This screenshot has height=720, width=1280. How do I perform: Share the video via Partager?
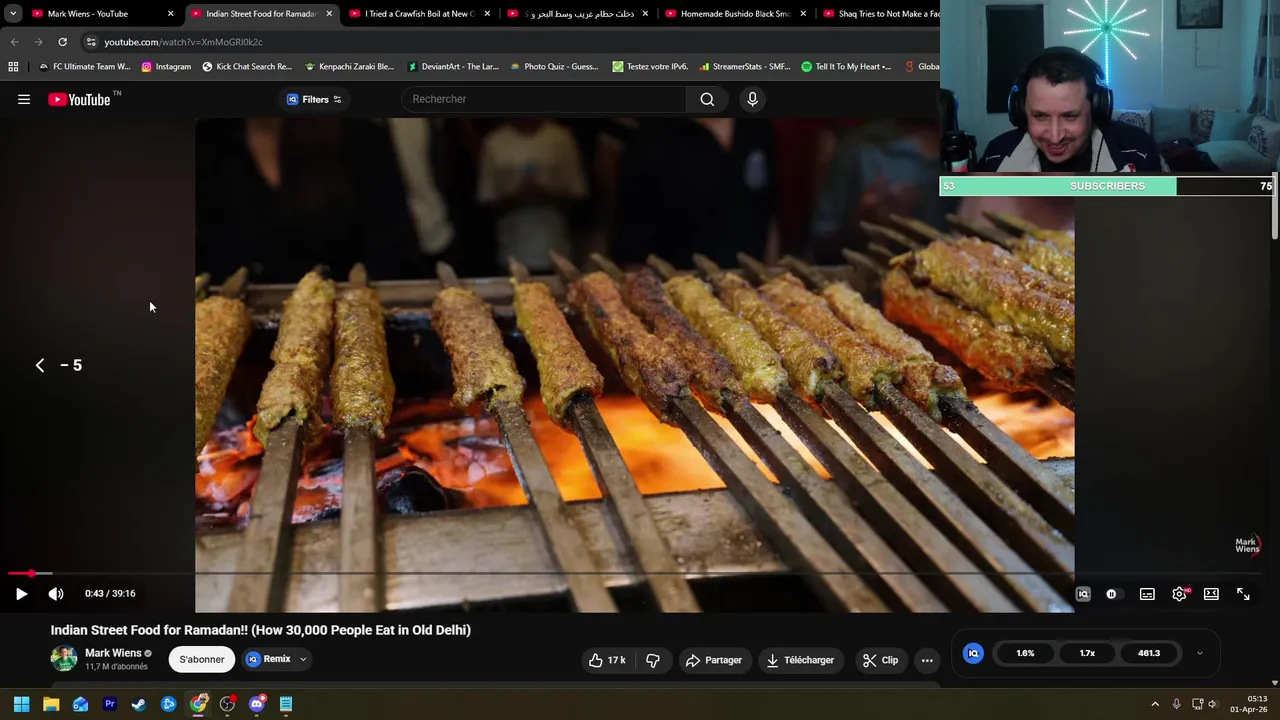click(713, 660)
